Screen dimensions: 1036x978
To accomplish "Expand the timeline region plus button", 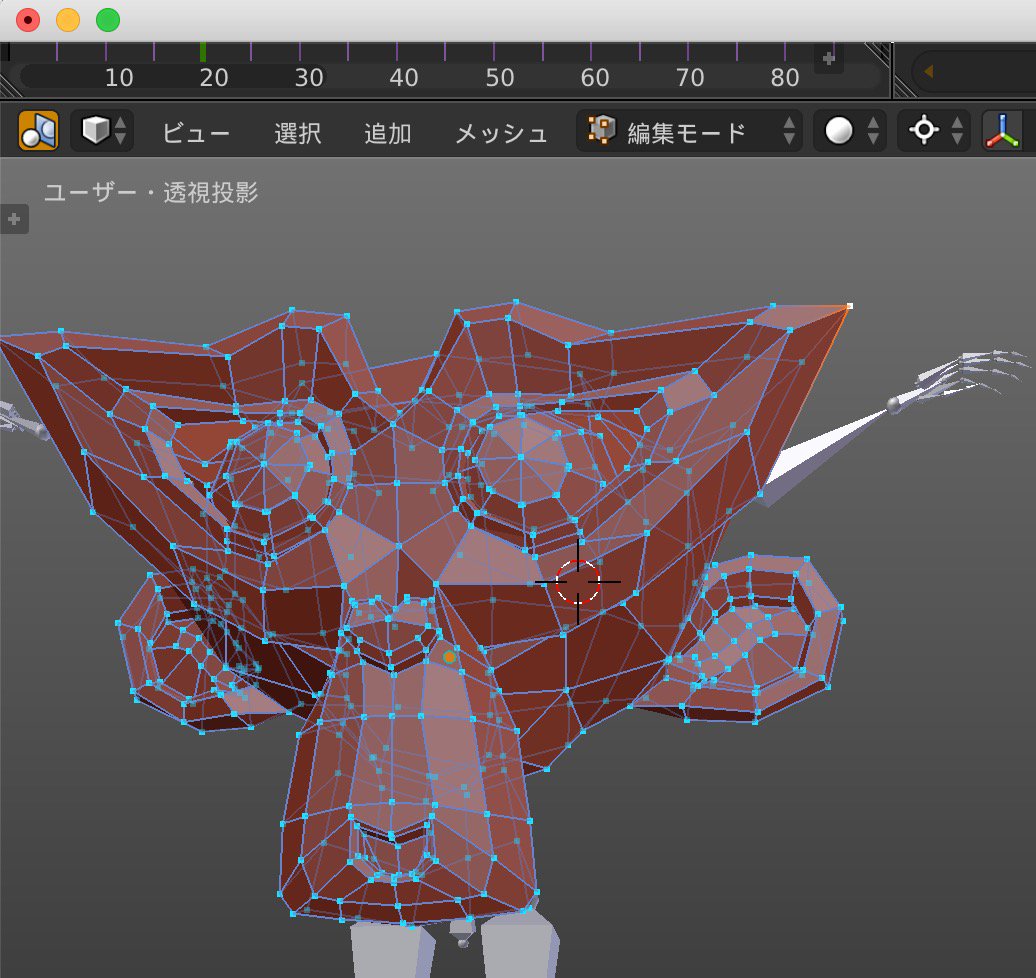I will click(x=829, y=59).
